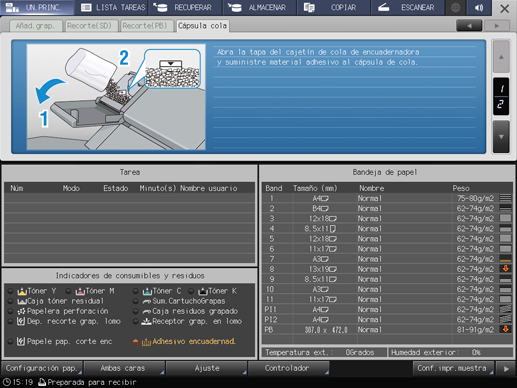Open the LISTA TAREAS tab
517x388 pixels.
pos(113,8)
